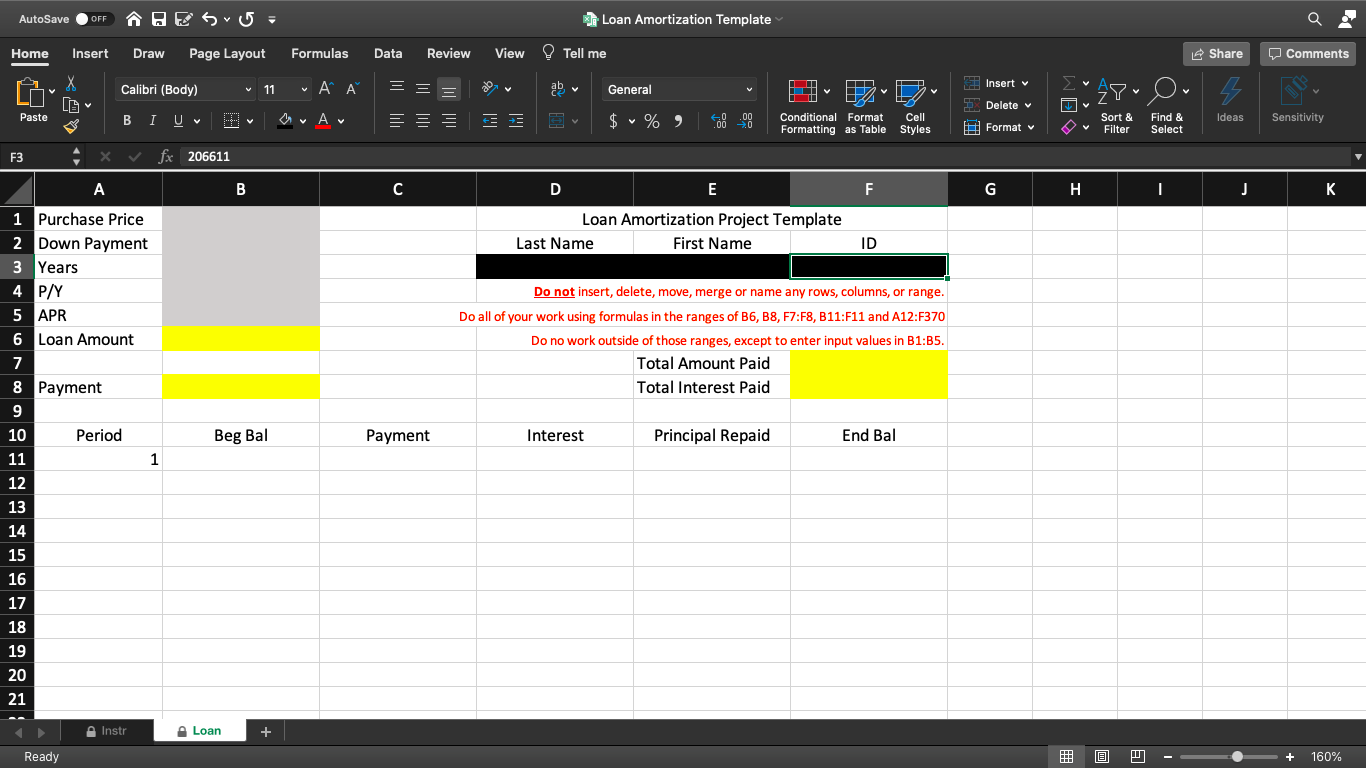Click the Share button

point(1216,53)
